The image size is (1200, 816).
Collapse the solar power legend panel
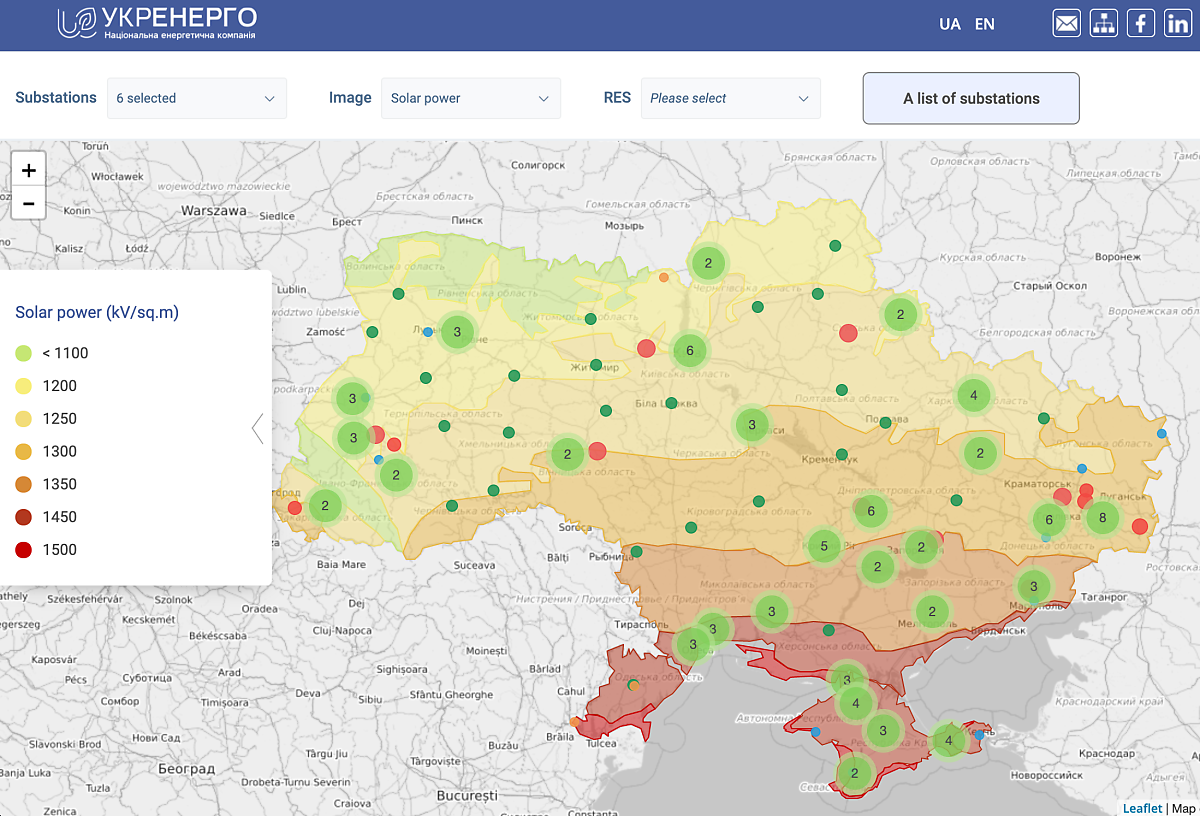pos(257,428)
